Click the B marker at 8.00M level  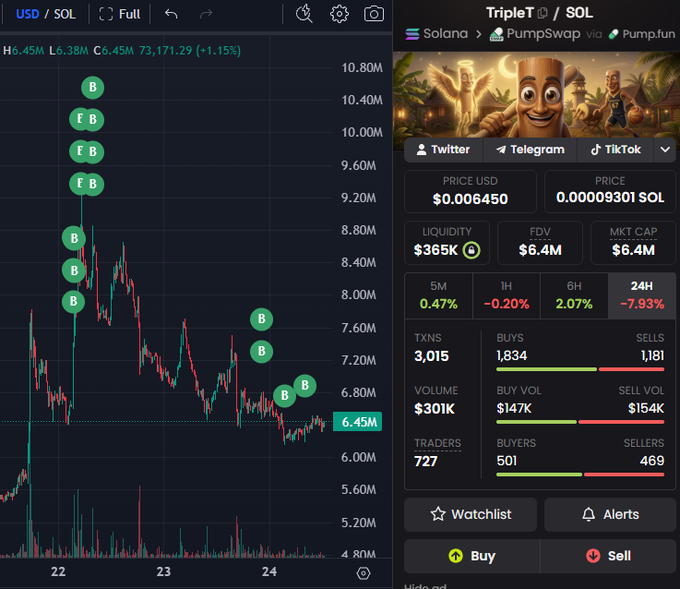[73, 301]
